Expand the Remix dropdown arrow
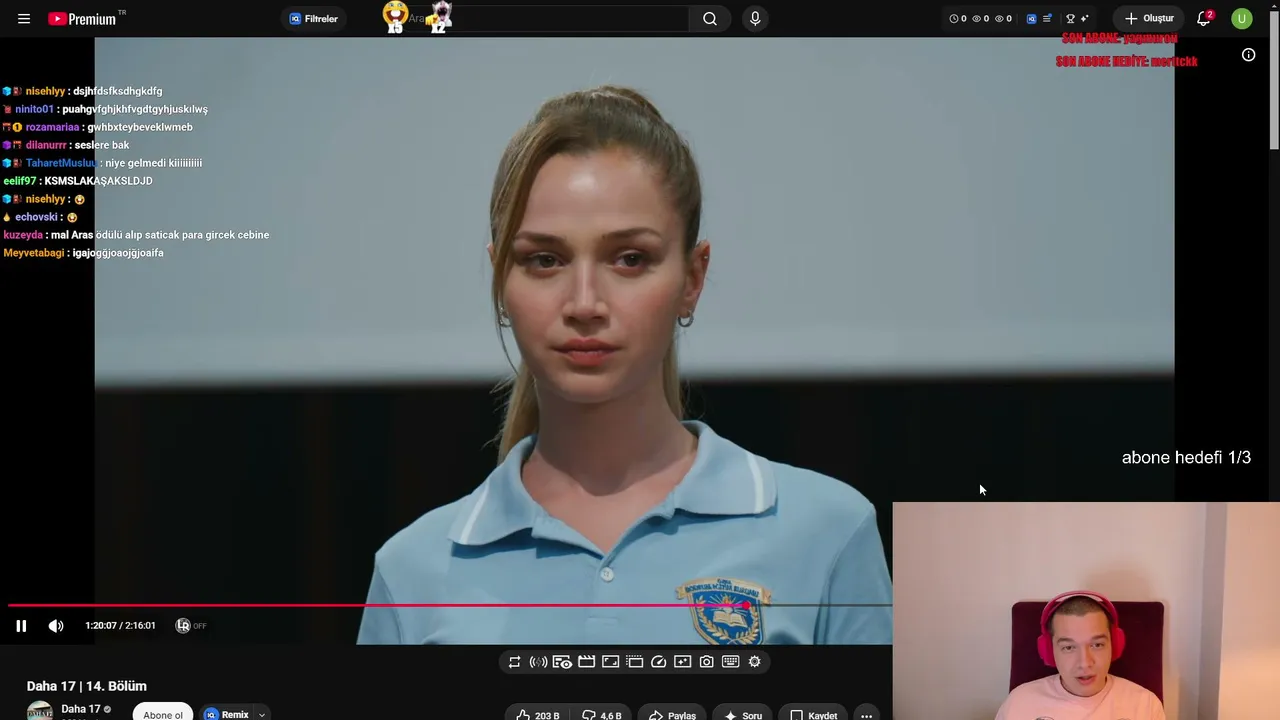Screen dimensions: 1280x720 coord(262,714)
